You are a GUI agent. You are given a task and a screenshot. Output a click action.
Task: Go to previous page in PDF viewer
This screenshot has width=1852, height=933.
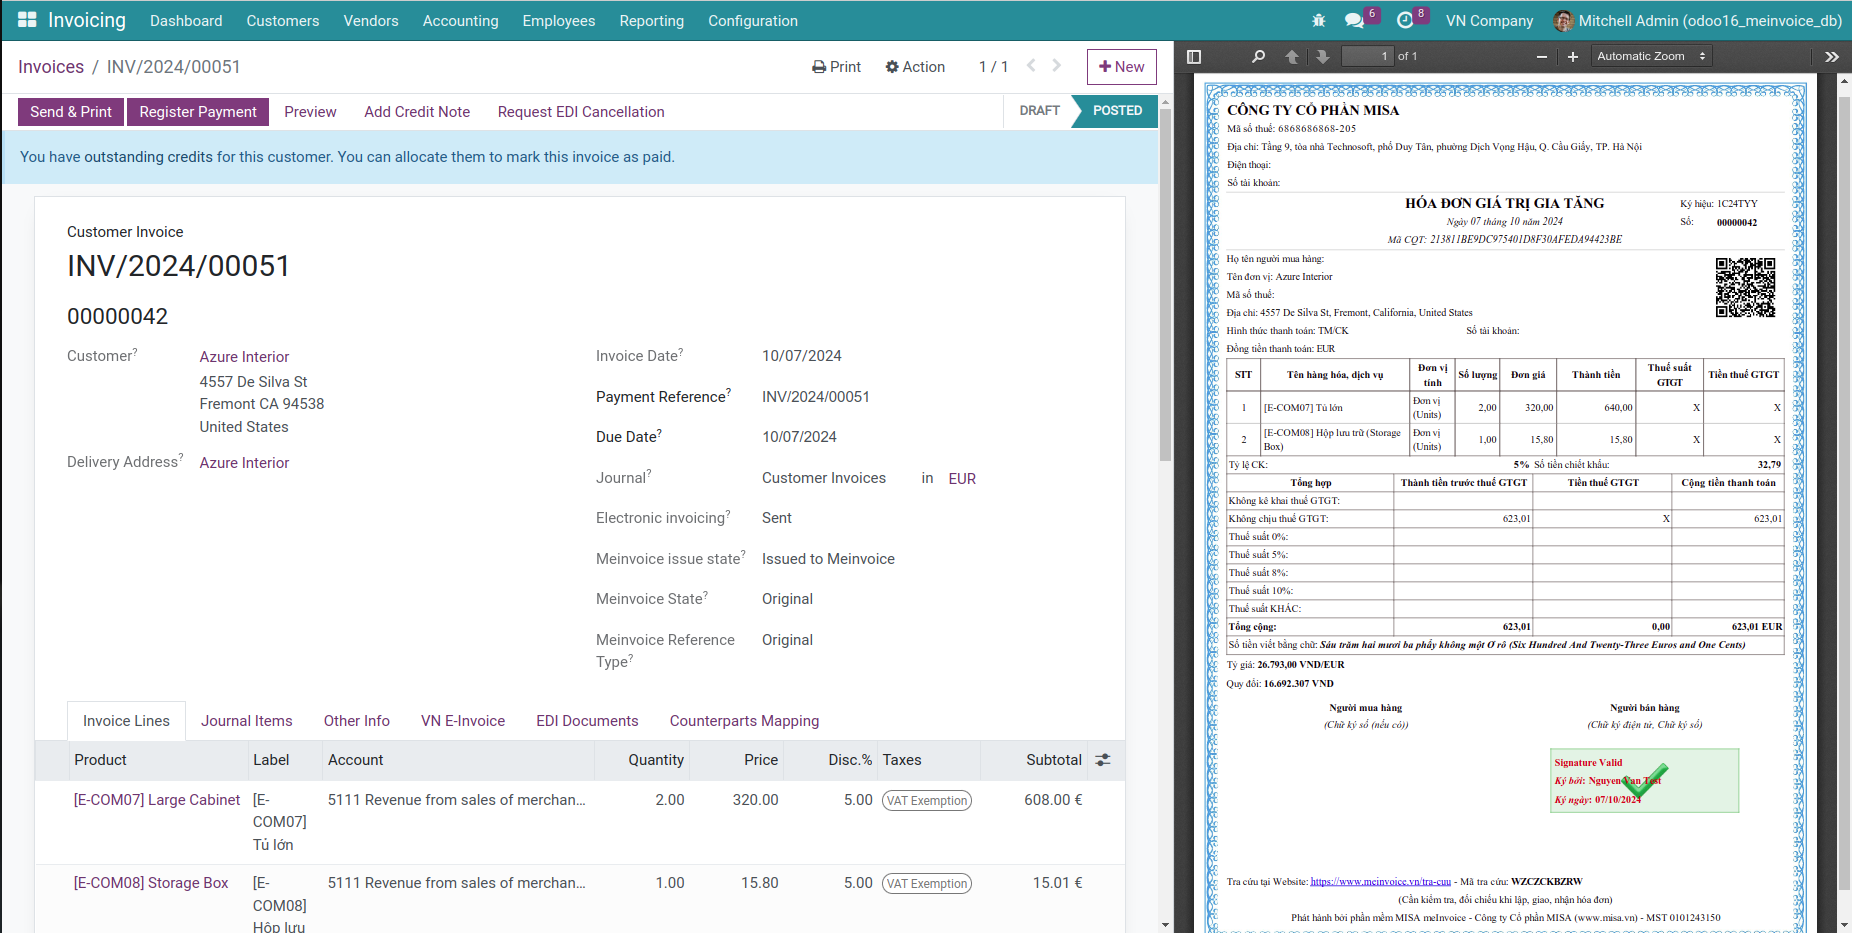[1292, 57]
